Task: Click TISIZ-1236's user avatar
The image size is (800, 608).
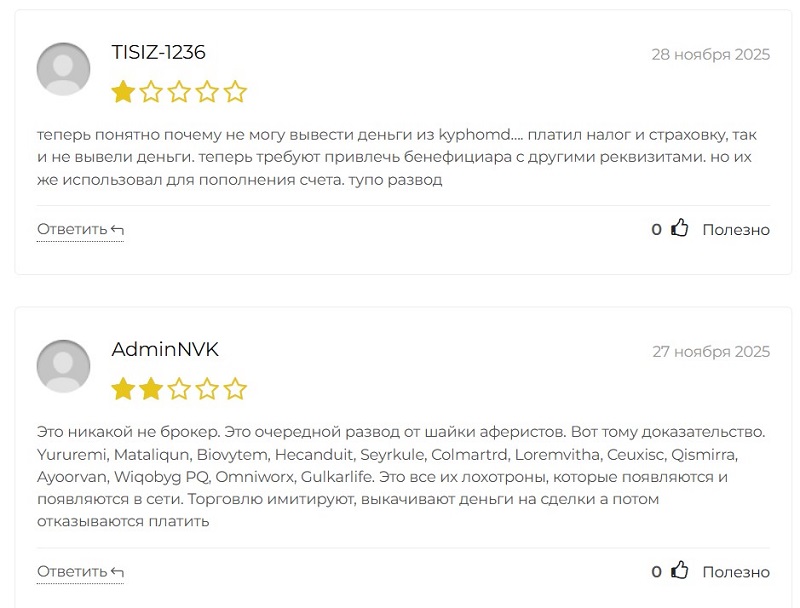Action: click(63, 69)
